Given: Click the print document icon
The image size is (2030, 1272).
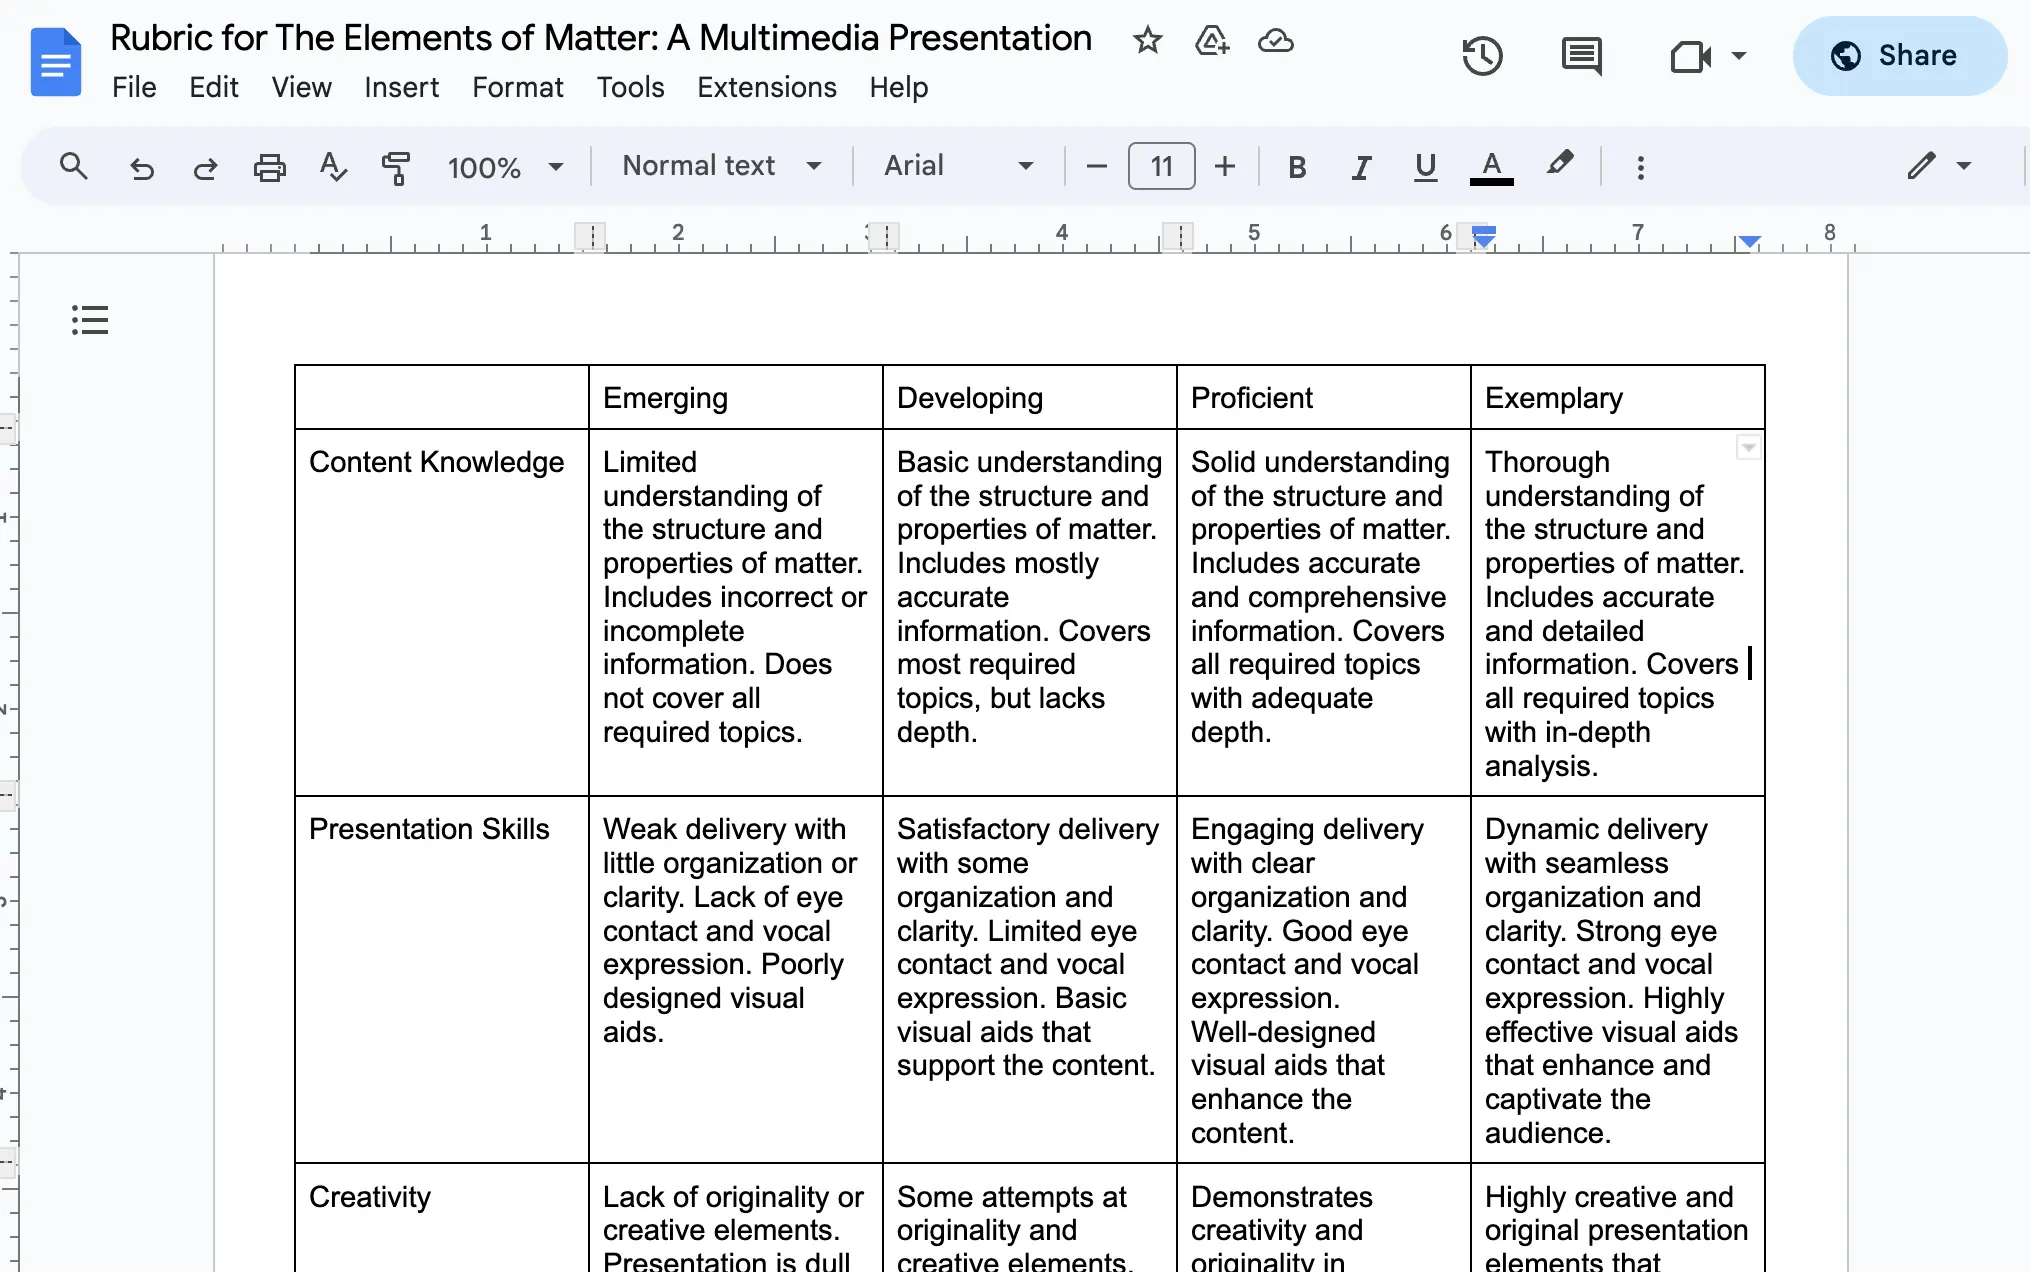Looking at the screenshot, I should [271, 164].
